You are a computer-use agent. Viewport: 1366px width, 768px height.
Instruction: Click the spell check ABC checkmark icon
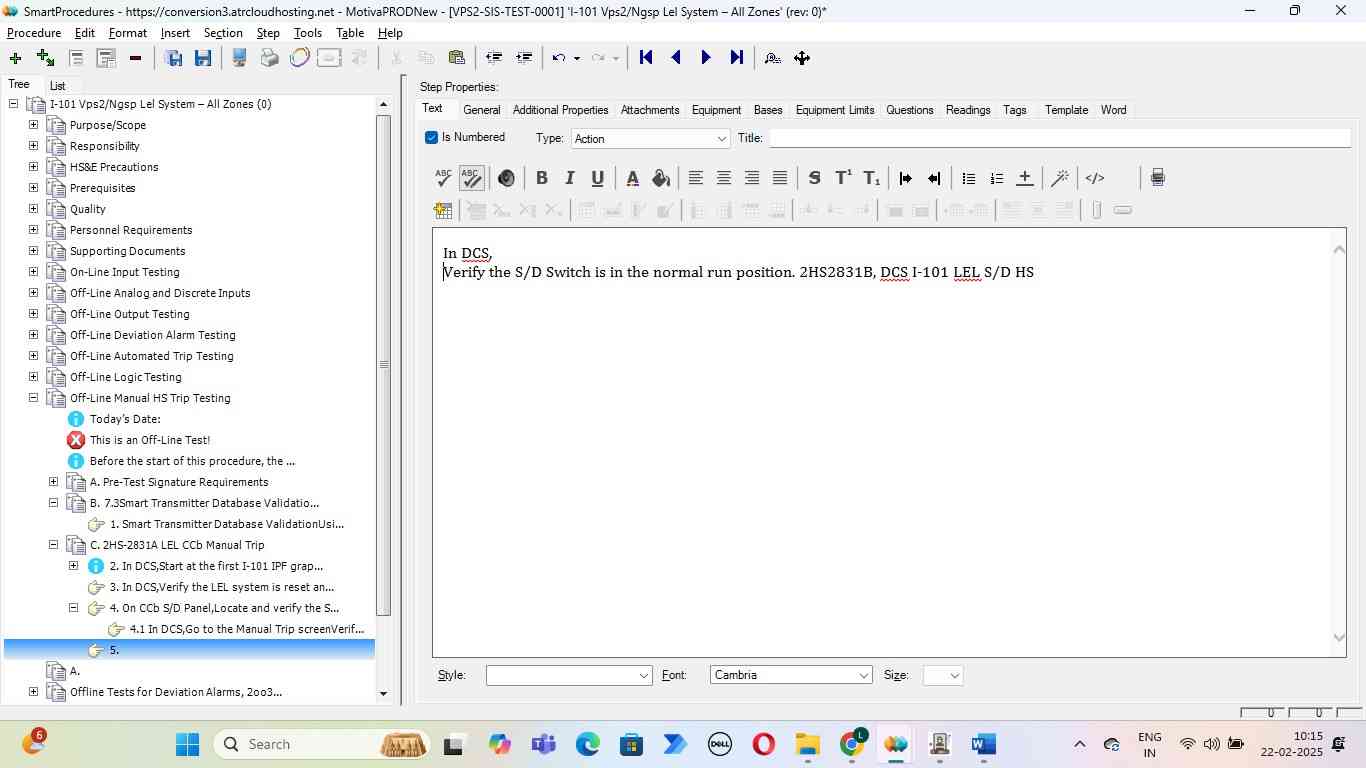pyautogui.click(x=443, y=178)
